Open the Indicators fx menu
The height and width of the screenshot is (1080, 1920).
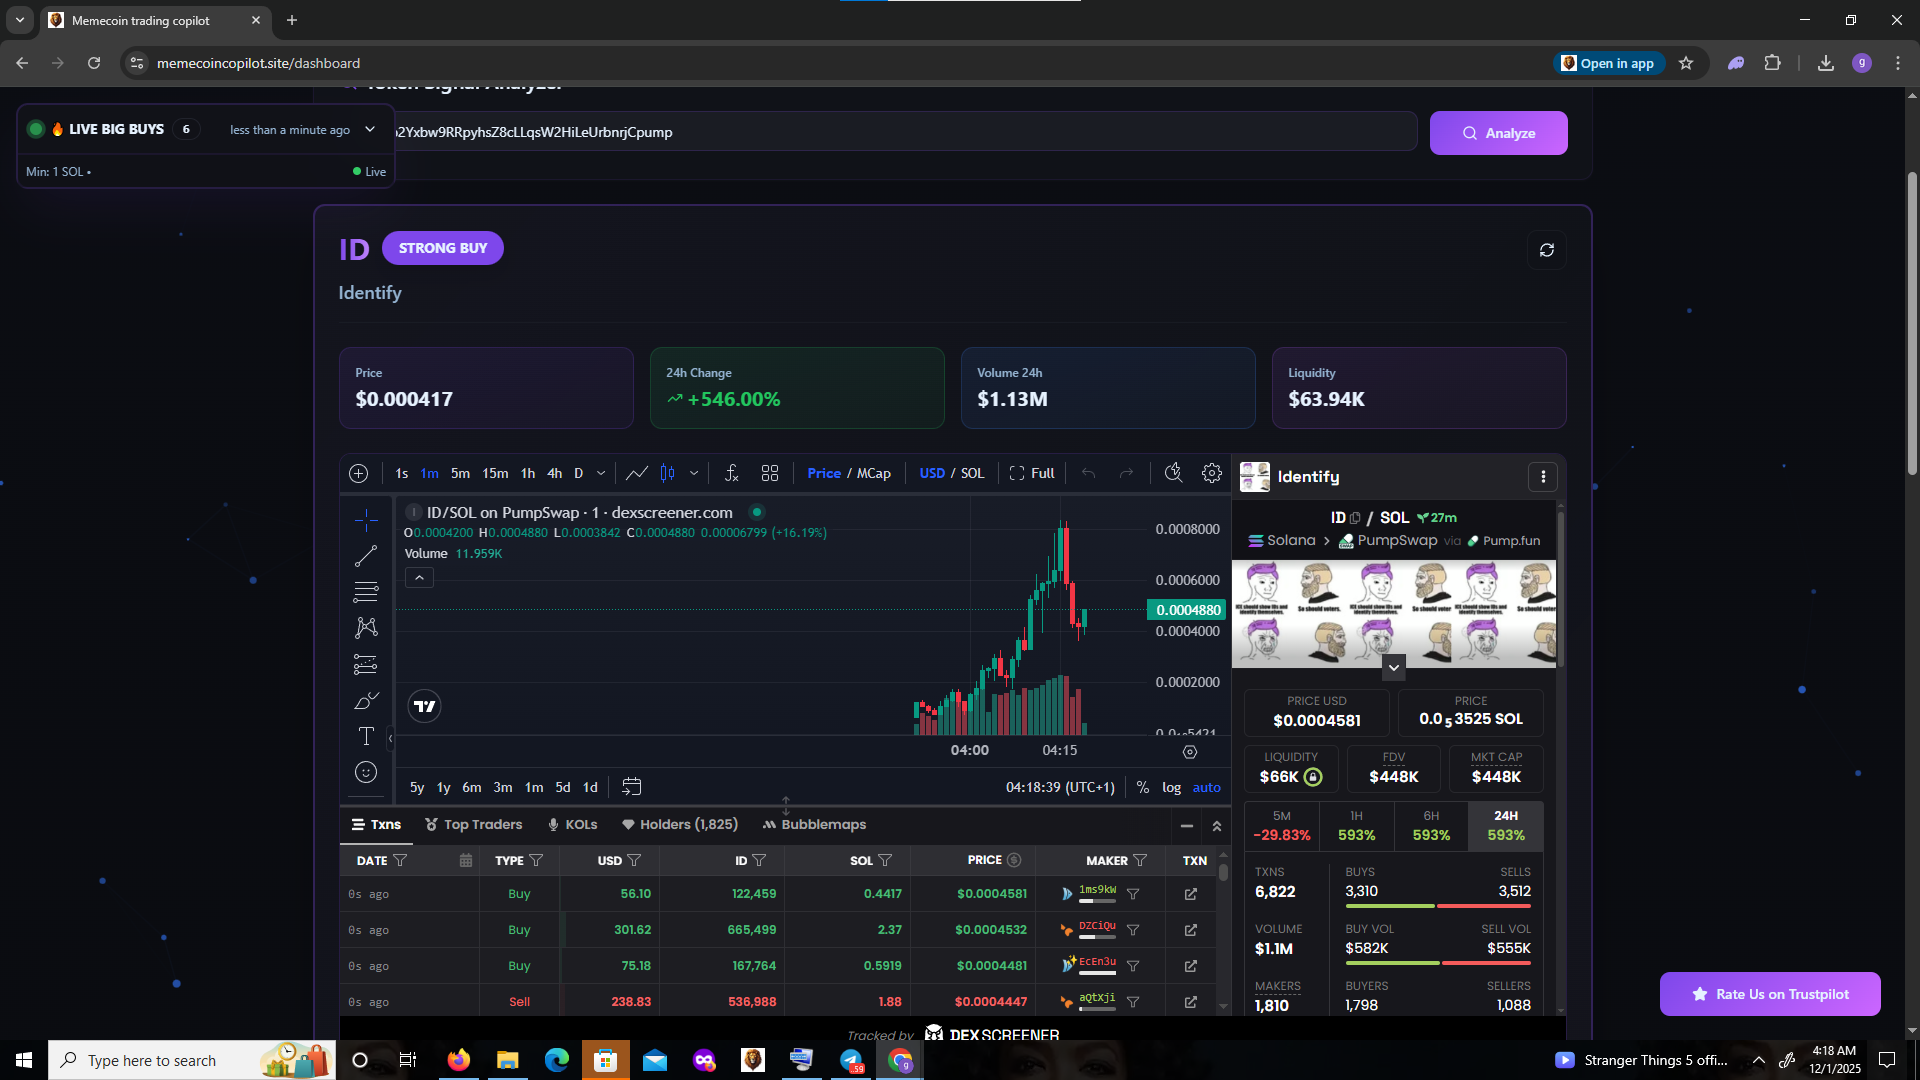[731, 472]
